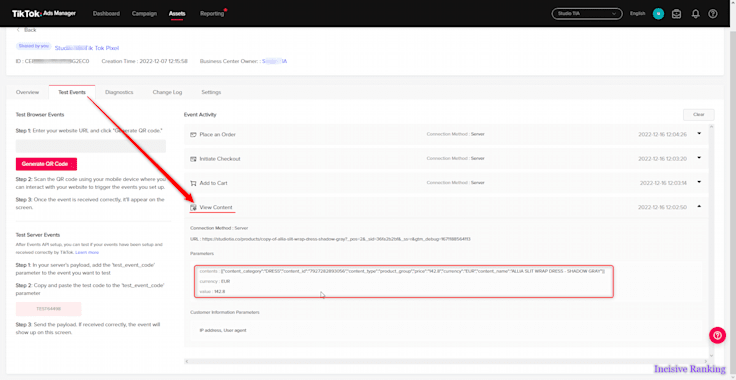
Task: Expand the Add to Cart event
Action: pos(699,182)
